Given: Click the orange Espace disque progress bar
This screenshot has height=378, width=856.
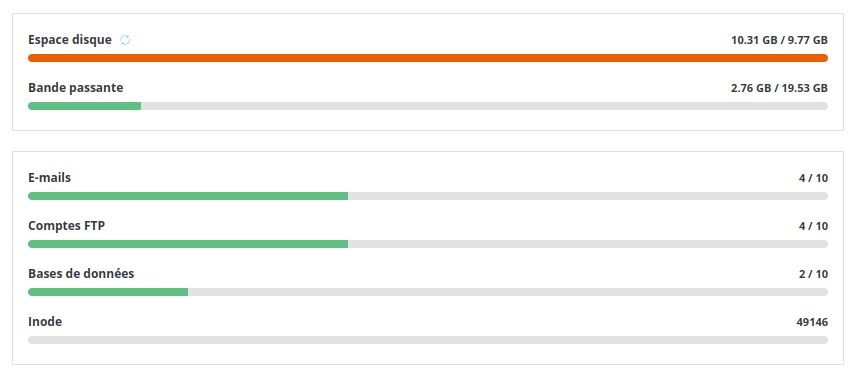Looking at the screenshot, I should coord(428,58).
